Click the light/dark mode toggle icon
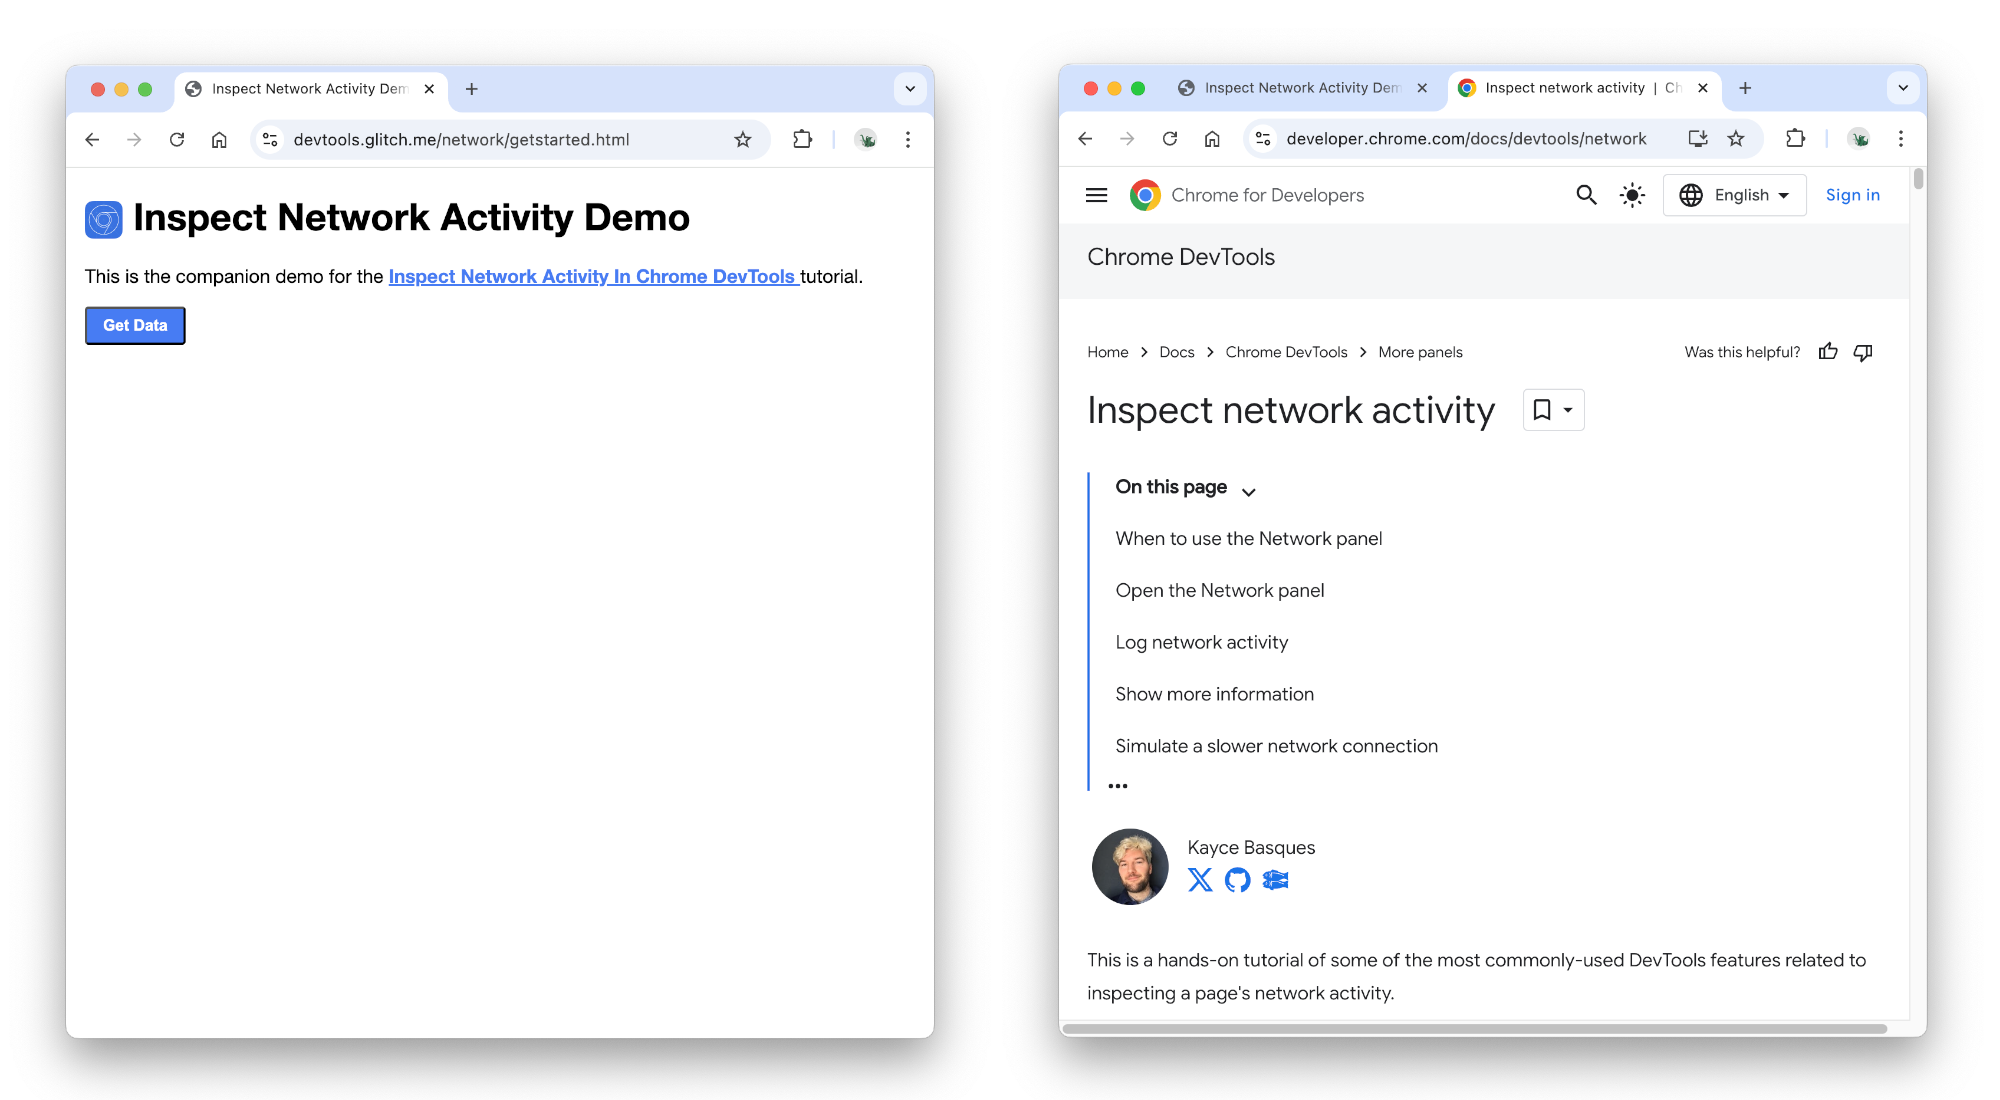2000x1100 pixels. pos(1632,195)
